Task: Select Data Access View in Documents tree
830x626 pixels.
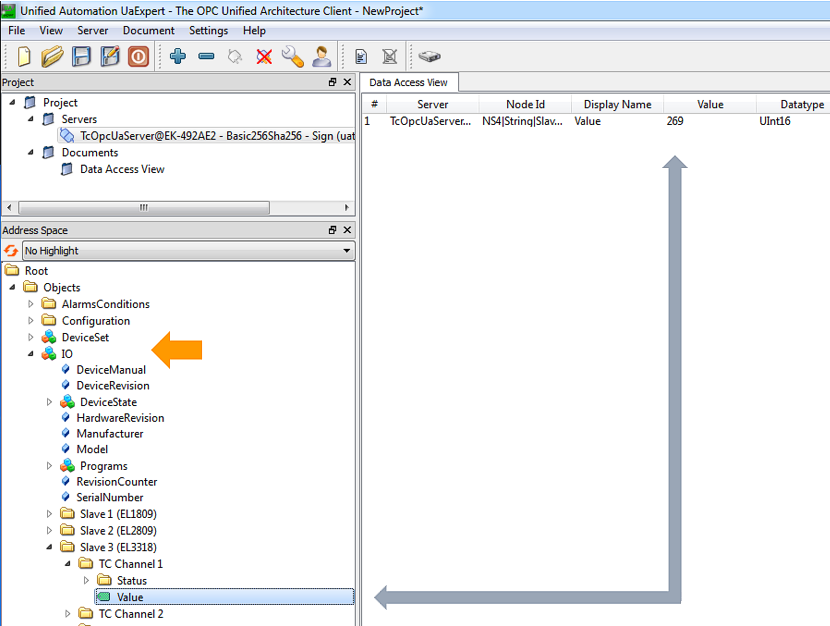Action: click(x=122, y=169)
